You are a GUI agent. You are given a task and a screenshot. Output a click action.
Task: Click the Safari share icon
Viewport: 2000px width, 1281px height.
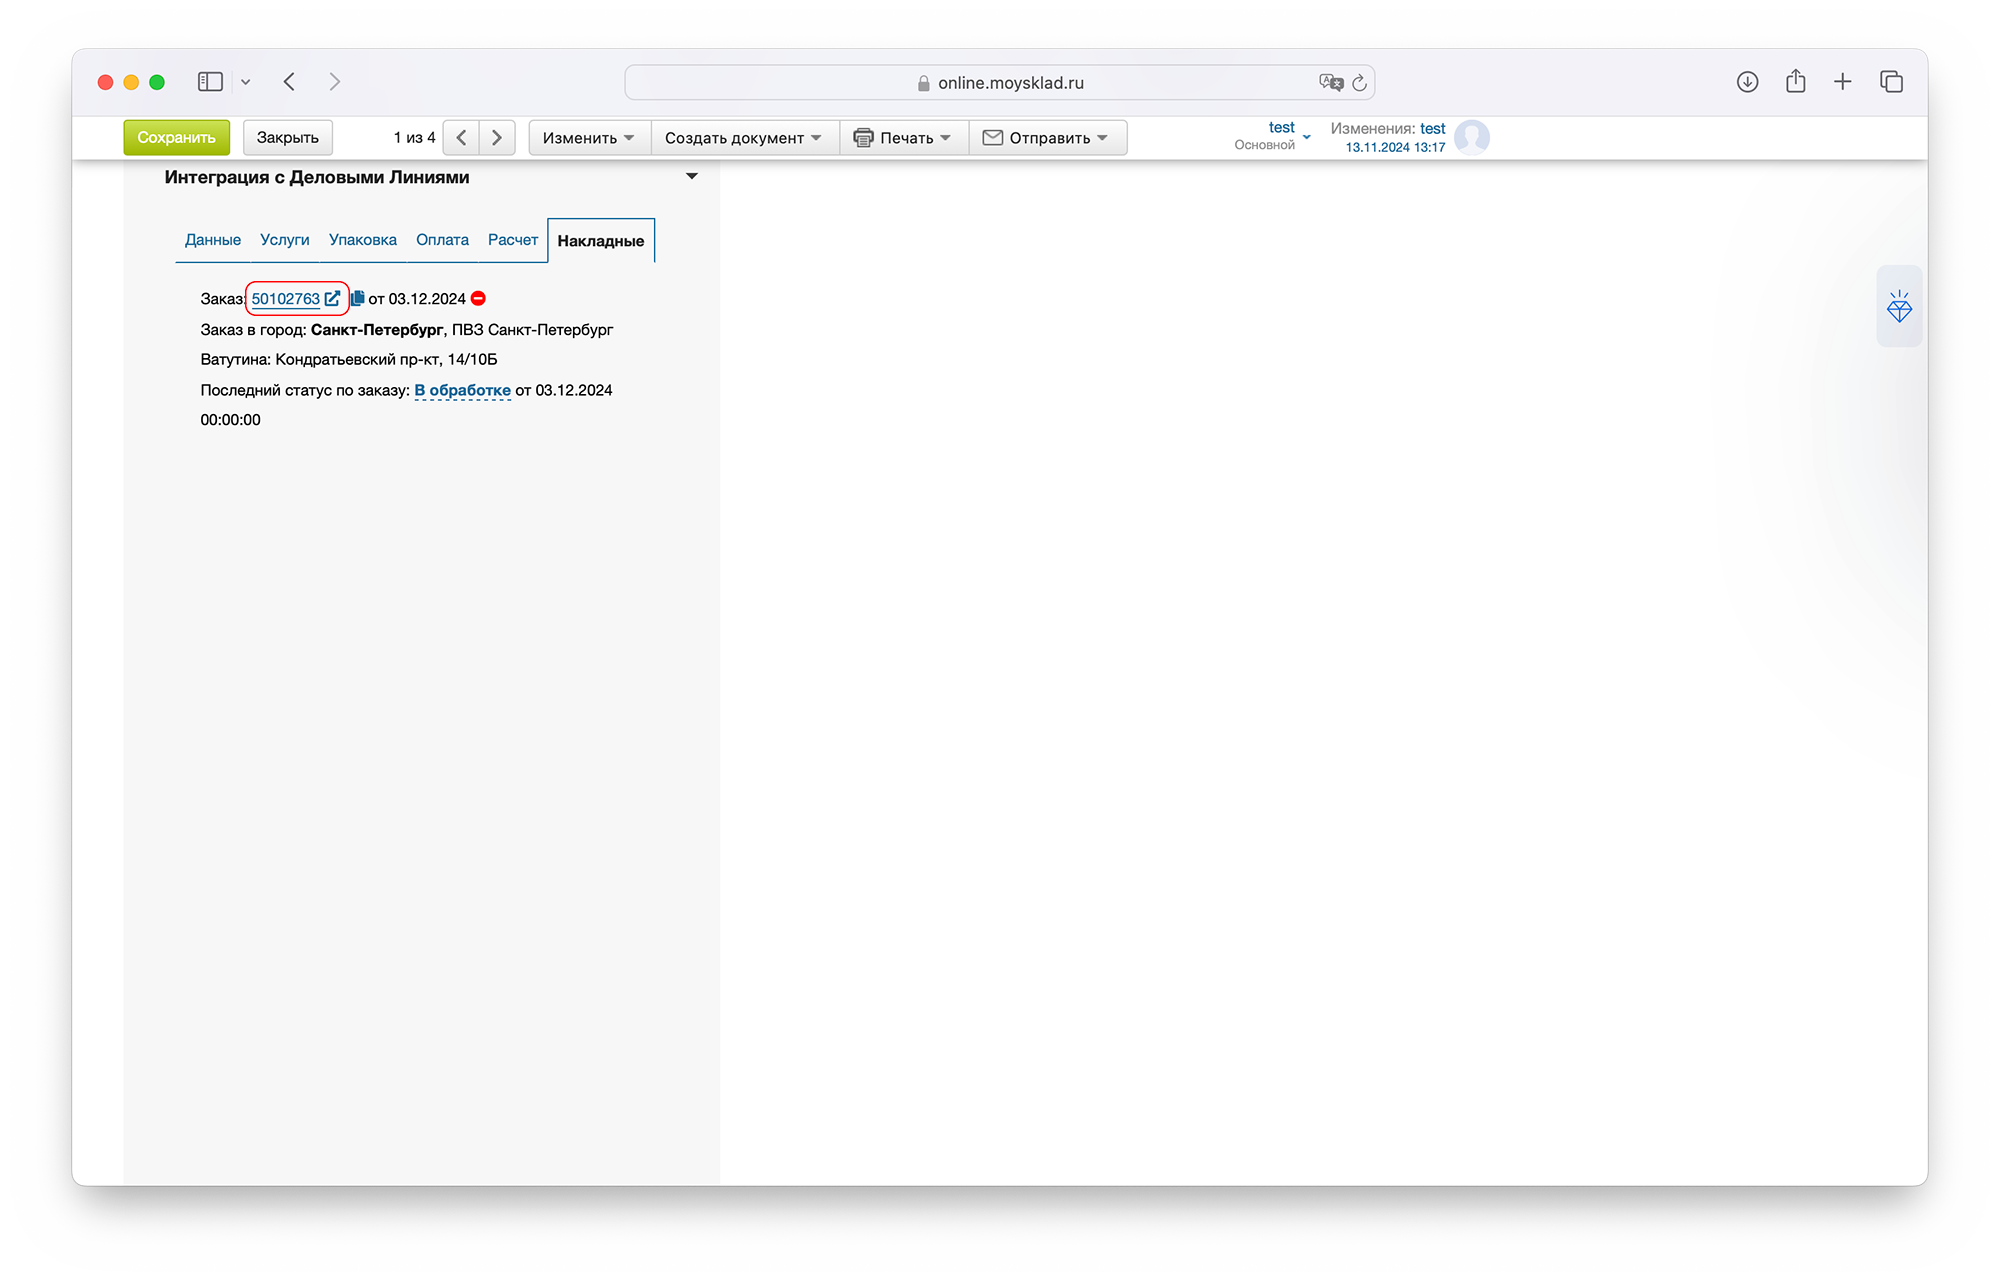(x=1795, y=82)
